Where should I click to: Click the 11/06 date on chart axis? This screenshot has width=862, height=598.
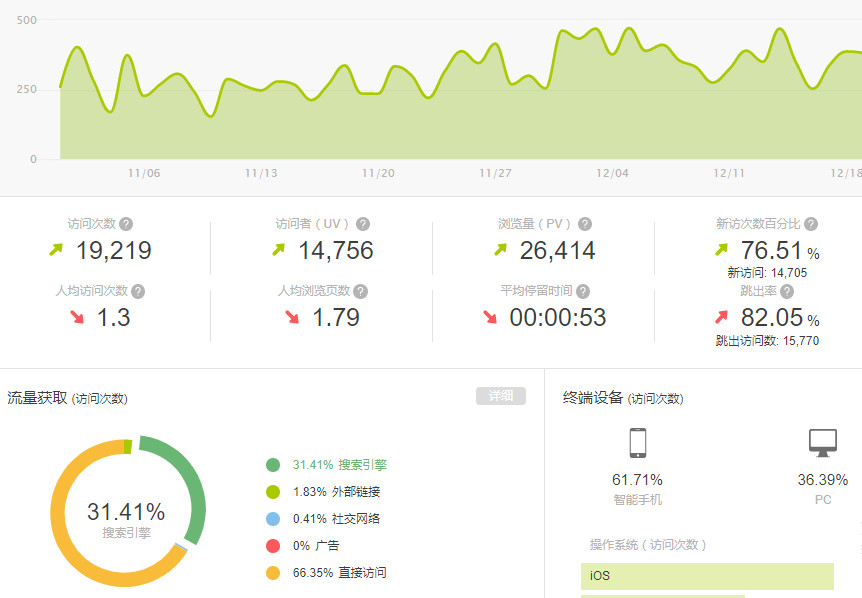tap(144, 173)
